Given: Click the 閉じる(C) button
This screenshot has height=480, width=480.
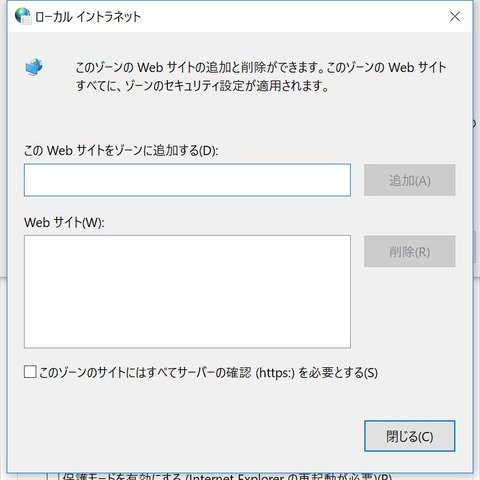Looking at the screenshot, I should [410, 436].
